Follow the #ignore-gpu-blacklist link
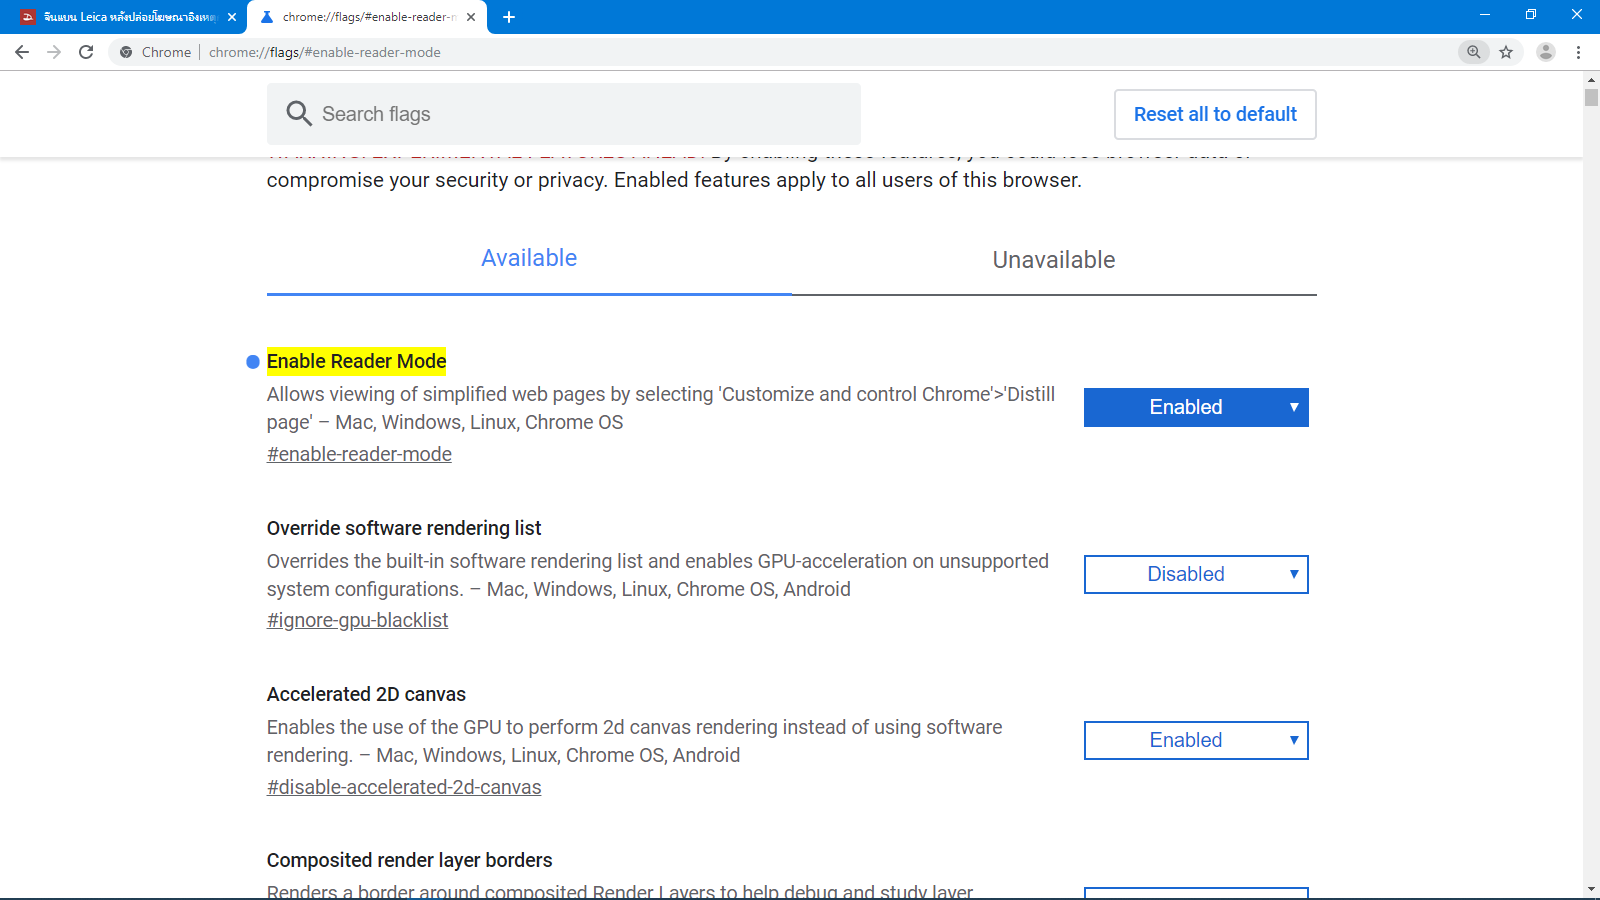1600x900 pixels. click(357, 620)
